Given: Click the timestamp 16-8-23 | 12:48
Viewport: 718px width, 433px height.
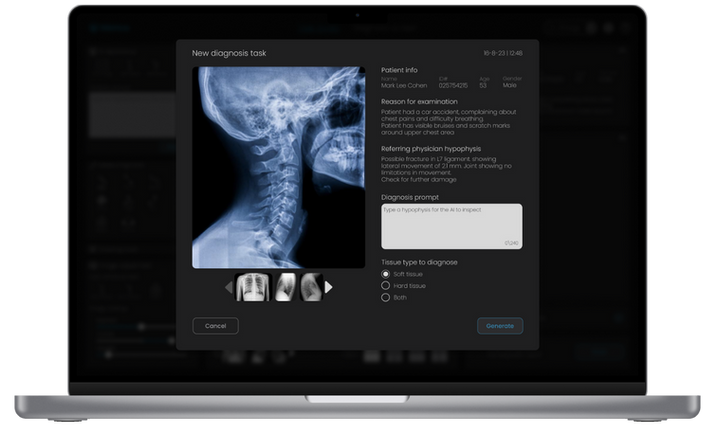Looking at the screenshot, I should (503, 53).
